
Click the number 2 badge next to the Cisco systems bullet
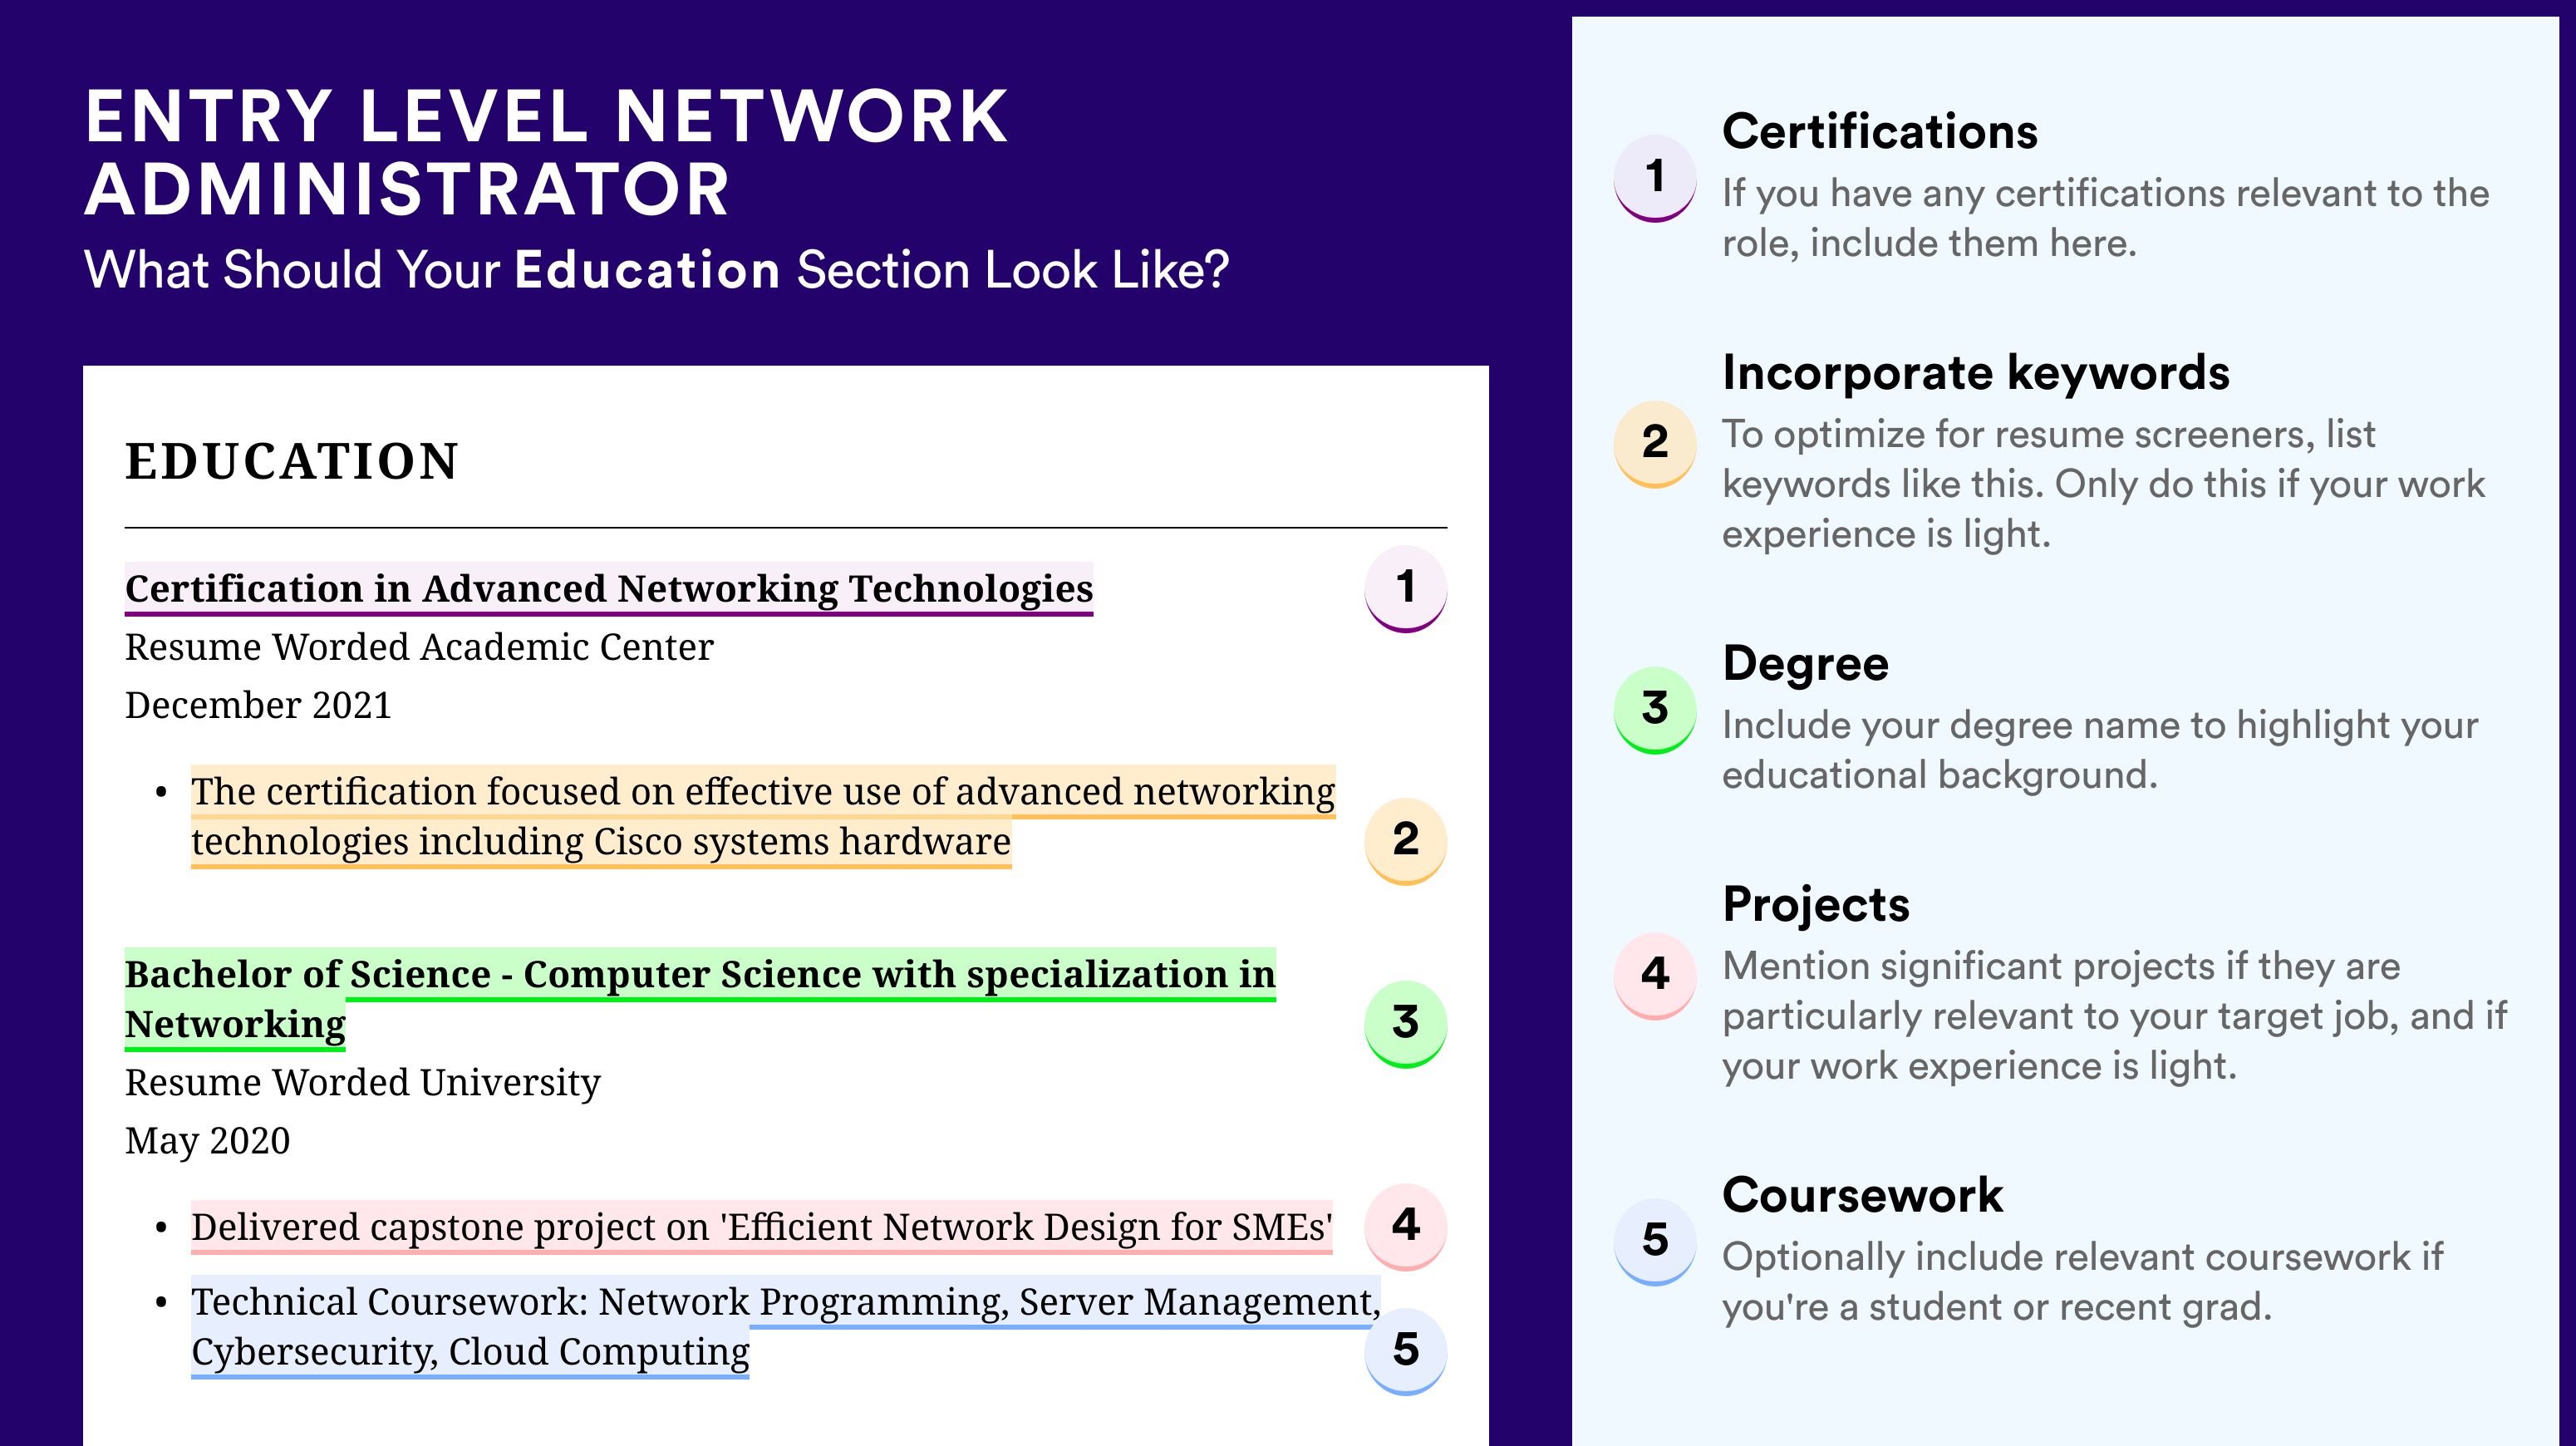tap(1405, 840)
